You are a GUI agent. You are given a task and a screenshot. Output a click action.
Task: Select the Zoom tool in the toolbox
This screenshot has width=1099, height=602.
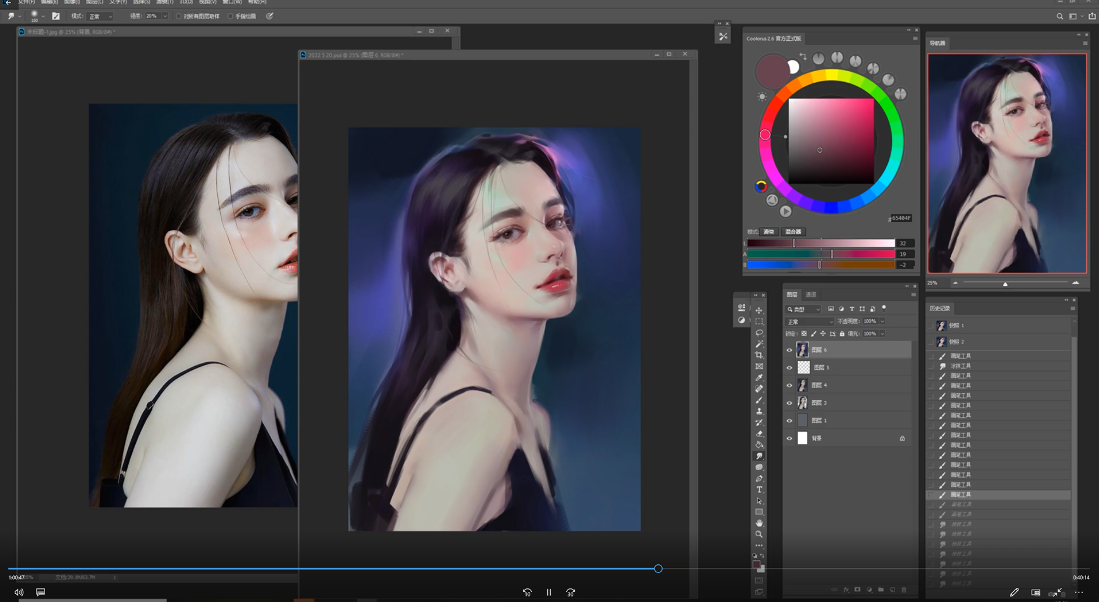759,534
